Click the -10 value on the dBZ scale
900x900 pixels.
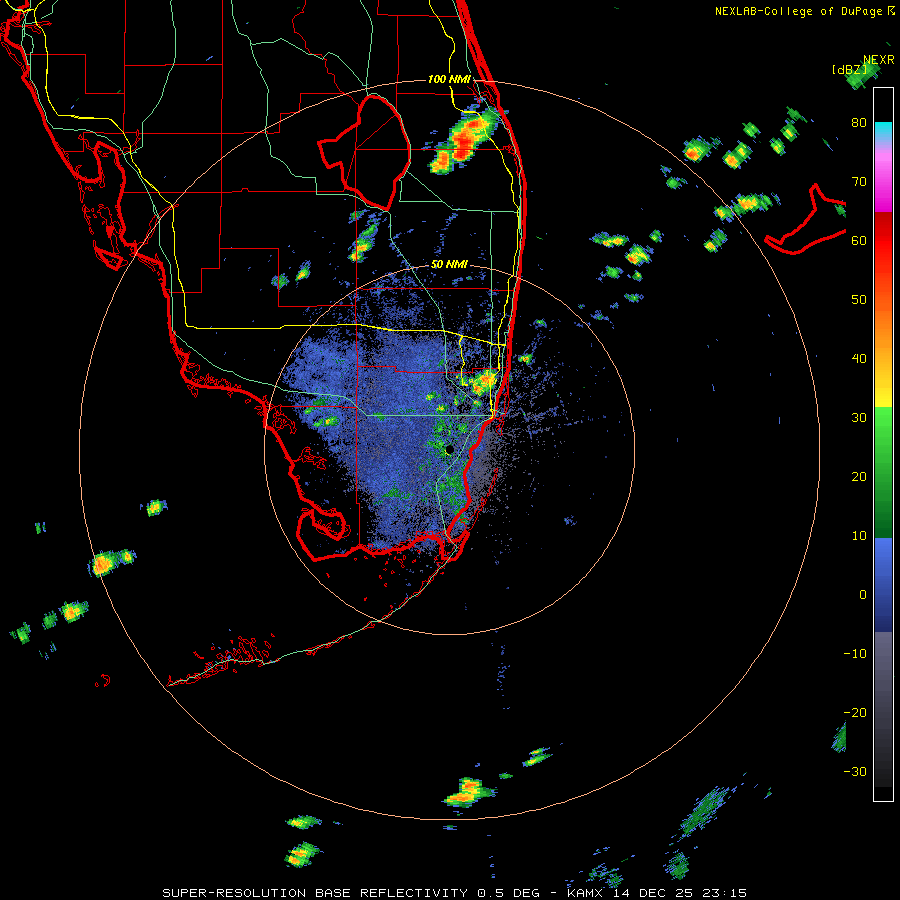tap(855, 654)
